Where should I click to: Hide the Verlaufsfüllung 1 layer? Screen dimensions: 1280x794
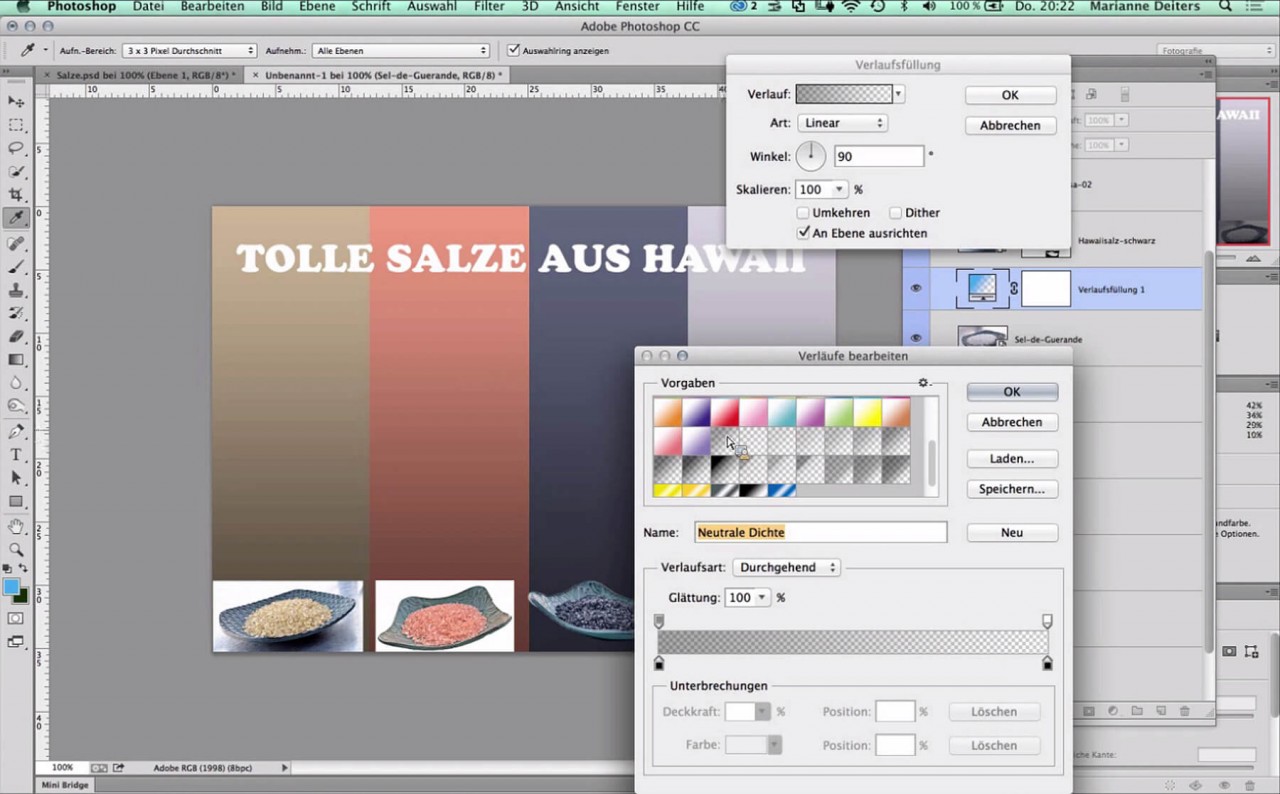click(x=915, y=288)
